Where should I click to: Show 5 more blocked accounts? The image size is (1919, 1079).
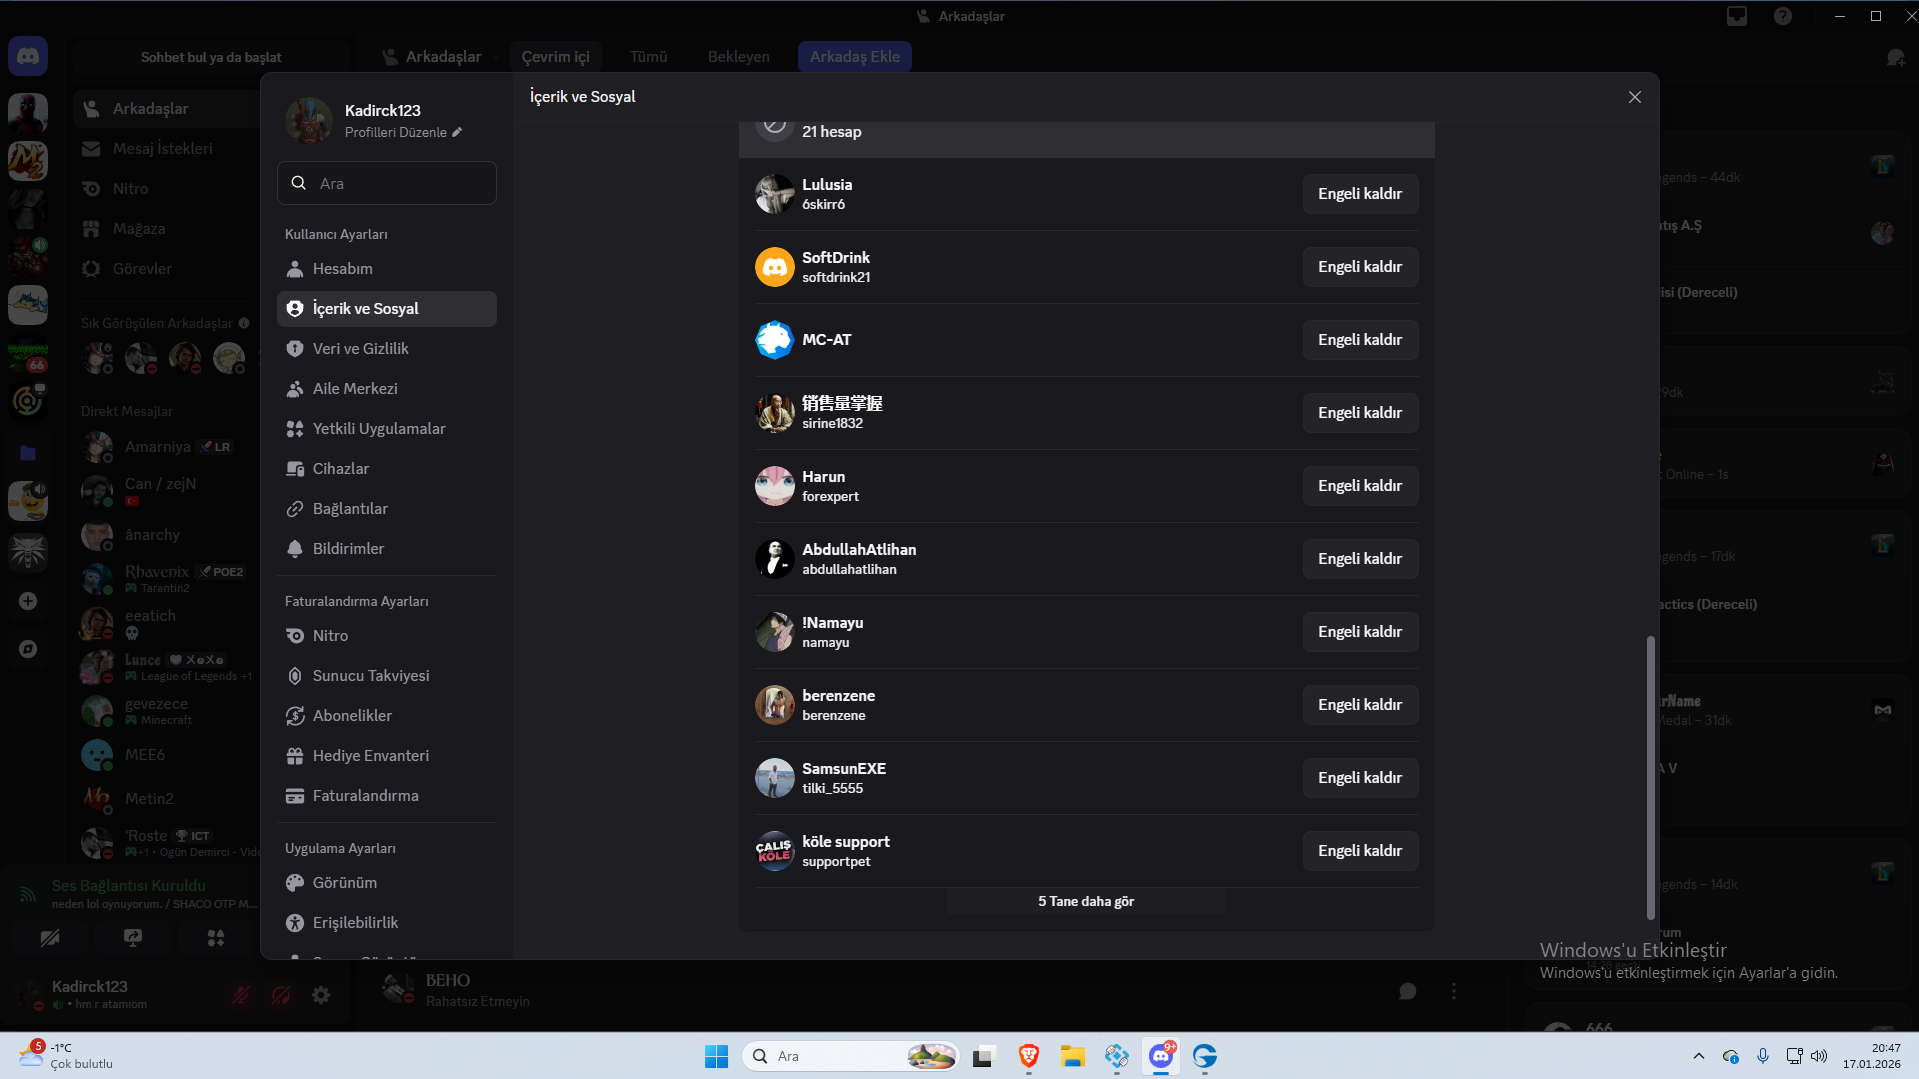(x=1086, y=901)
